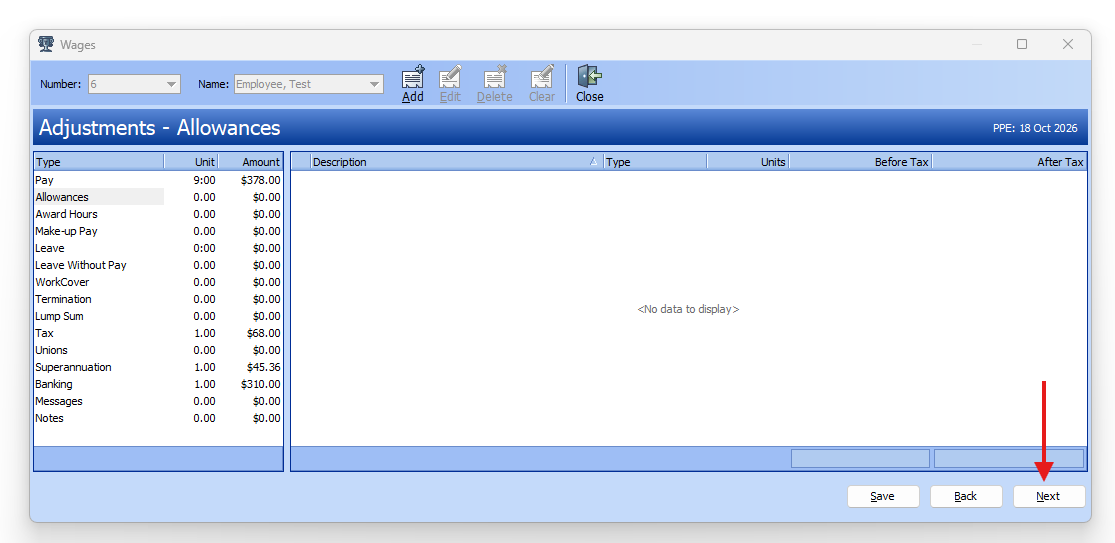This screenshot has height=543, width=1115.
Task: Select the Pay row in Type list
Action: [x=158, y=180]
